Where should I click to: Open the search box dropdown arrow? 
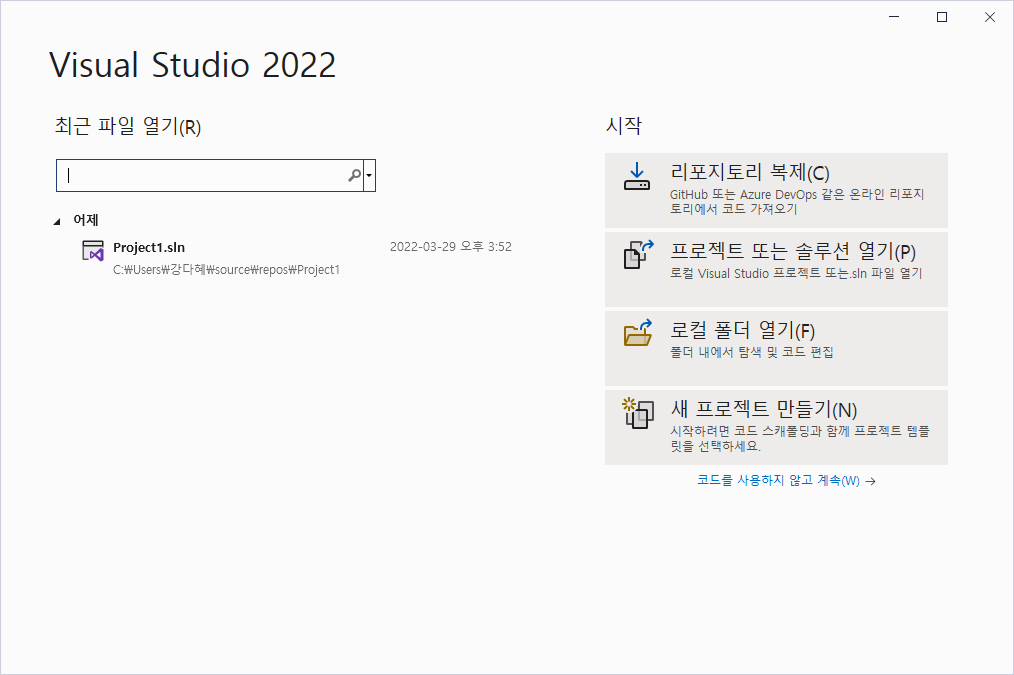369,175
